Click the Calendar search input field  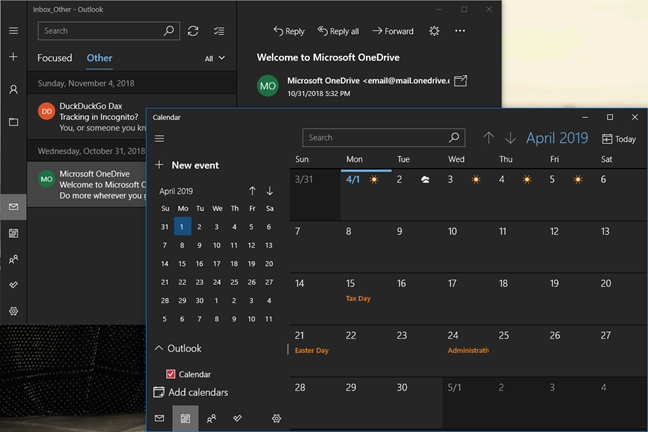pos(384,137)
